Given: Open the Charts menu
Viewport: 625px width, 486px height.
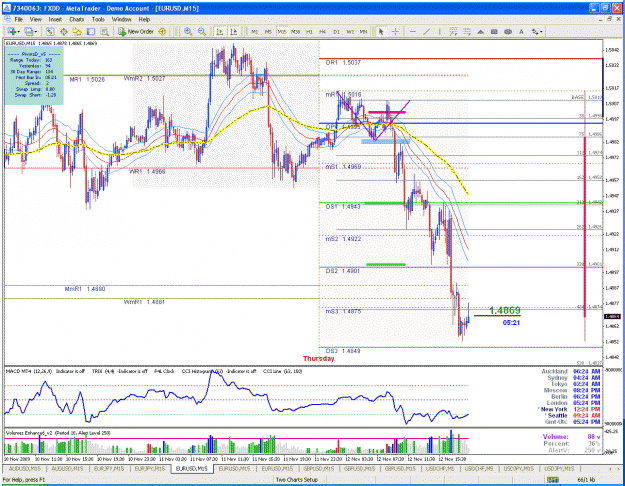Looking at the screenshot, I should pos(77,19).
